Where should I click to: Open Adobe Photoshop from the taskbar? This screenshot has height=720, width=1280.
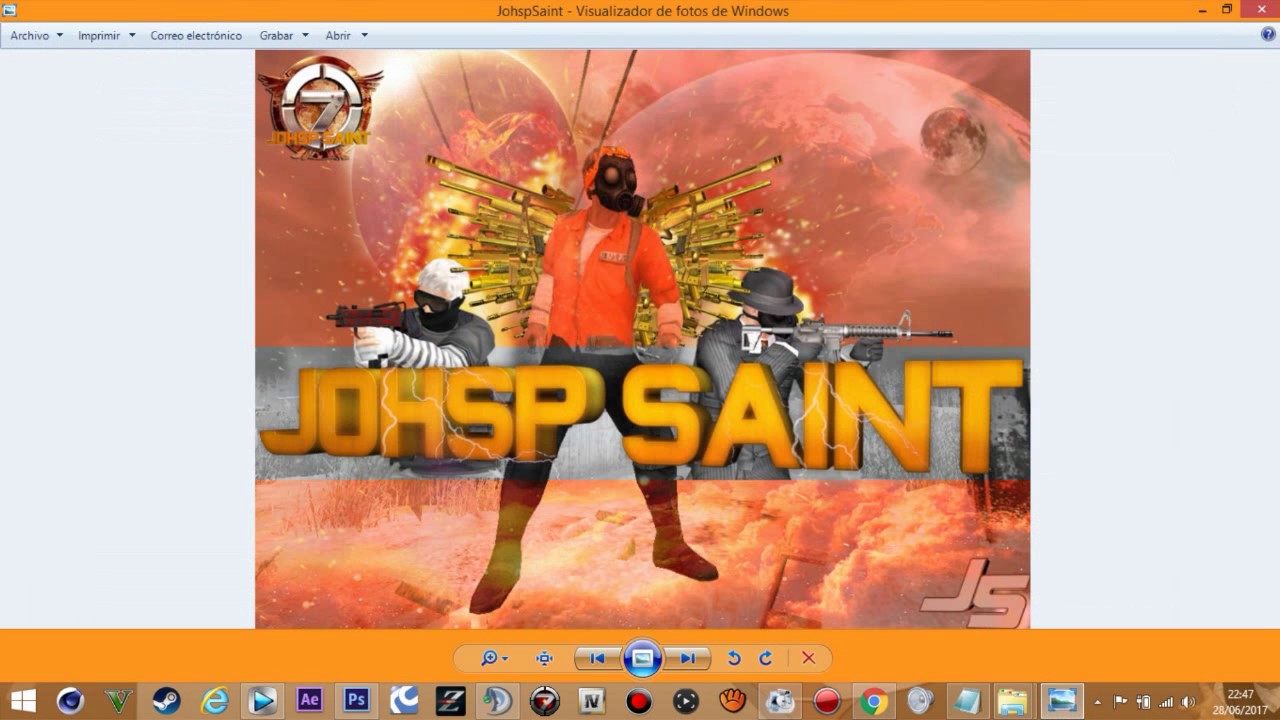coord(356,701)
